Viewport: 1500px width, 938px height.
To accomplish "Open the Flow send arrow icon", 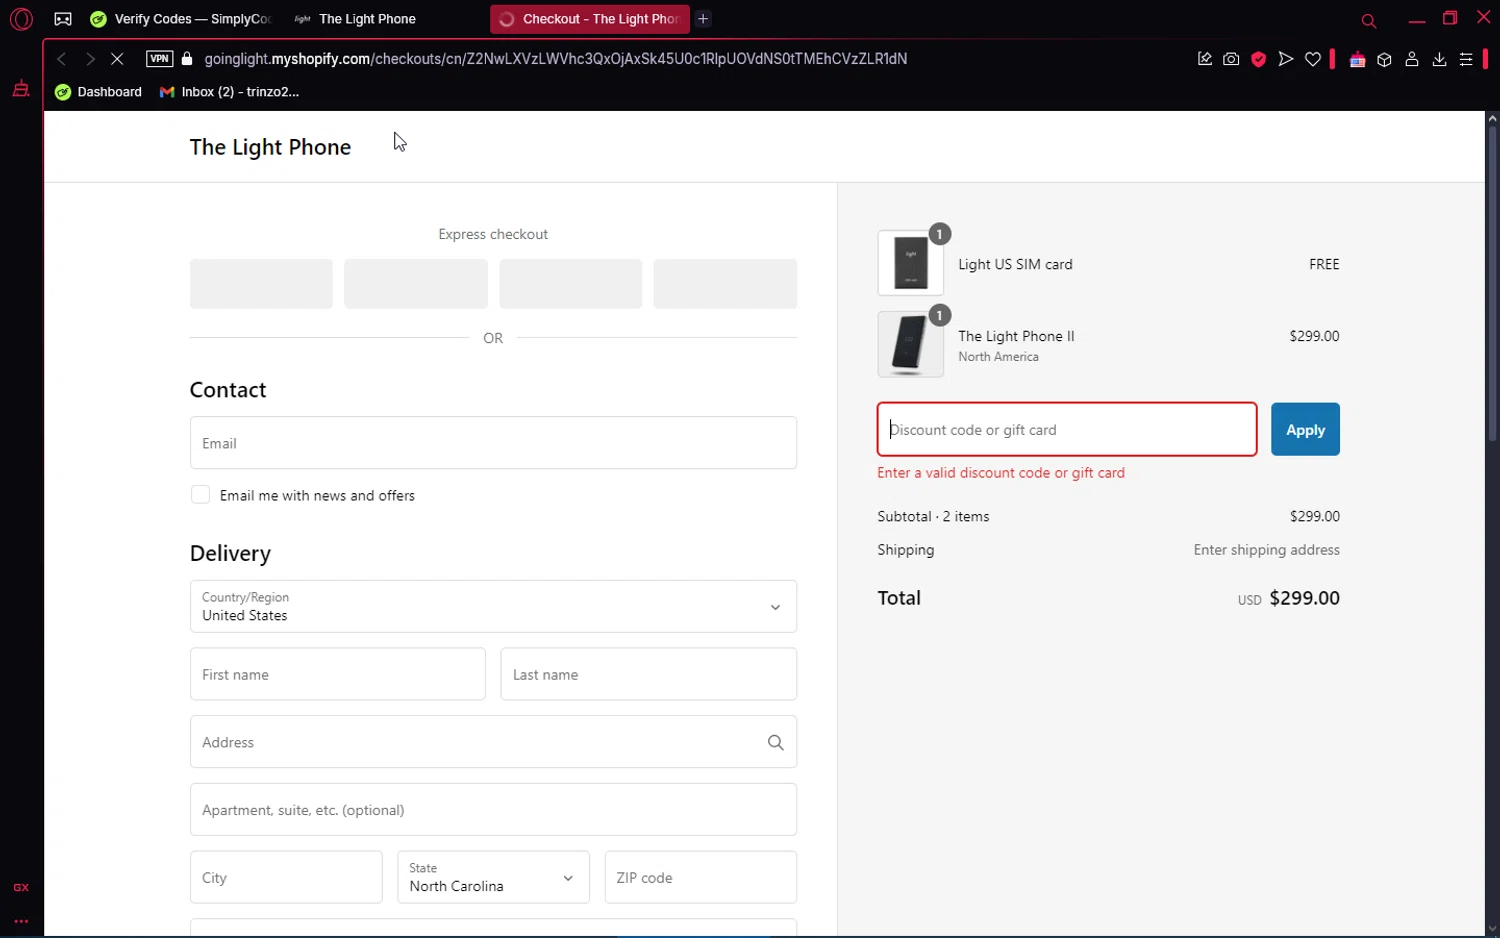I will (x=1286, y=59).
